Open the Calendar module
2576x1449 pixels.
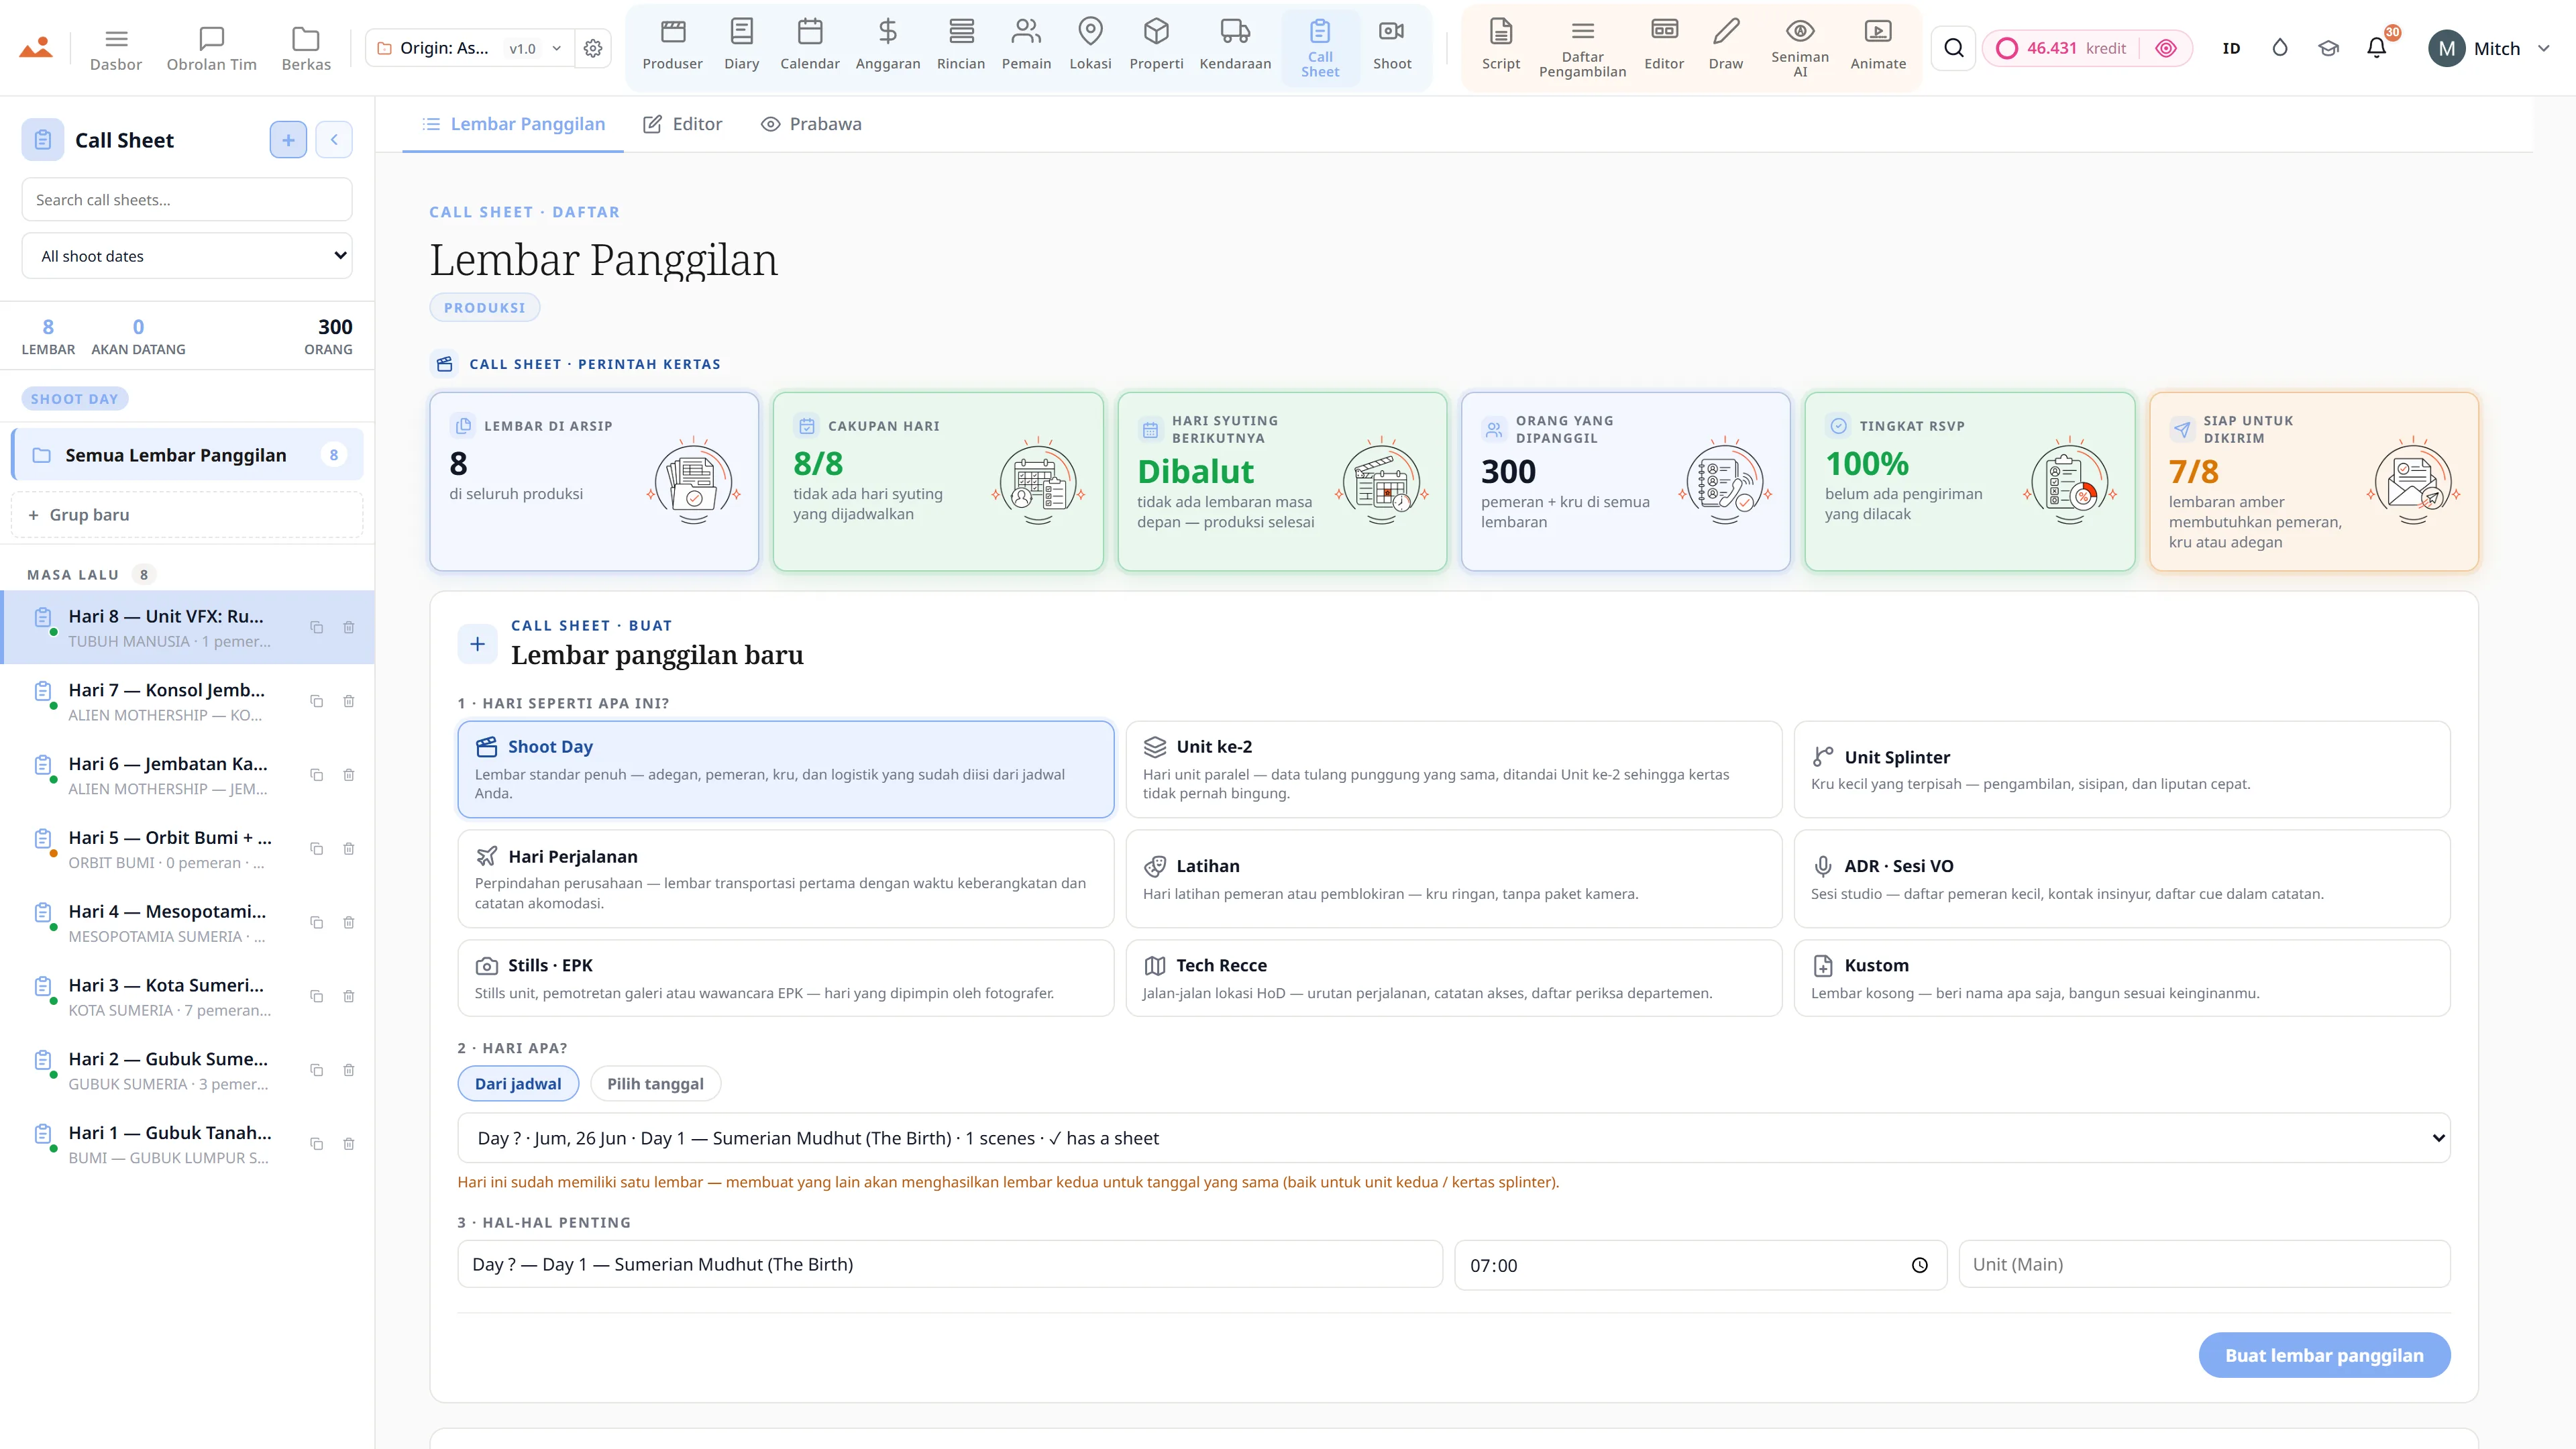point(809,46)
